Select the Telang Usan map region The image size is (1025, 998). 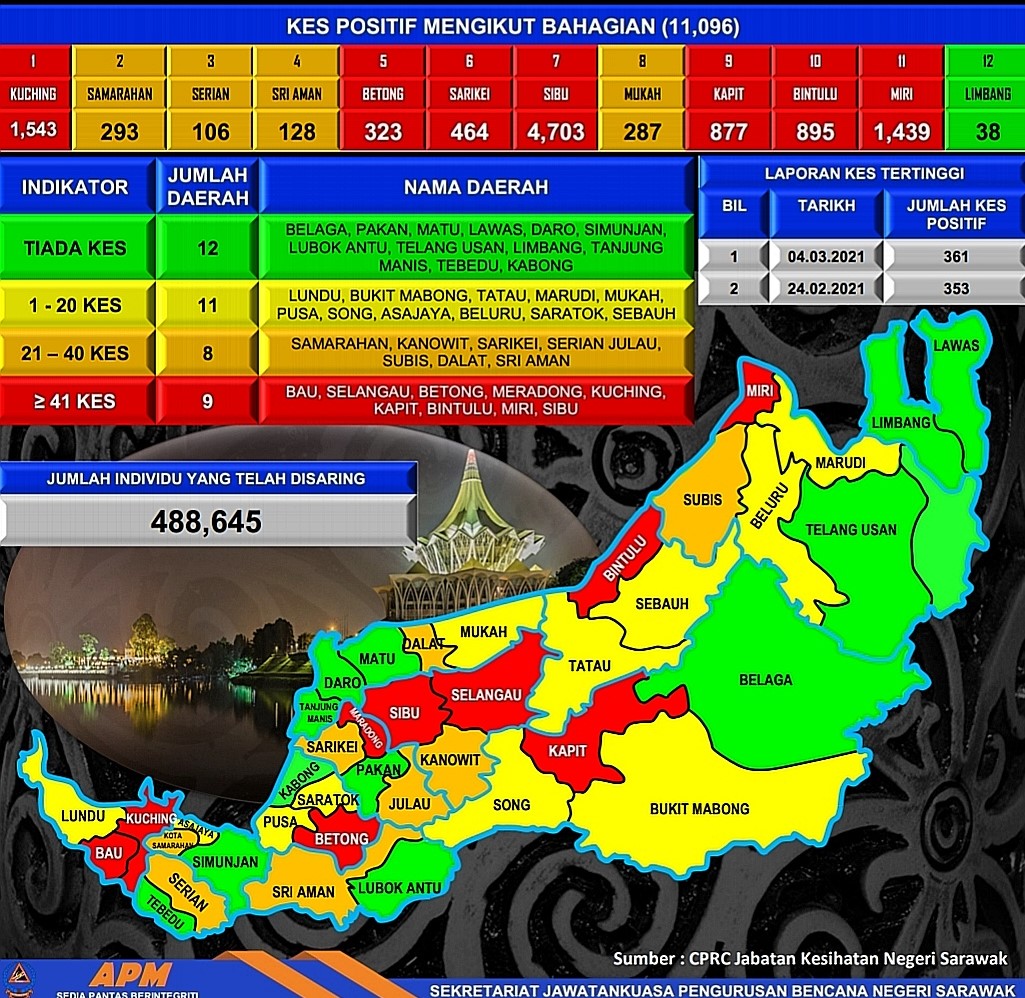tap(851, 530)
